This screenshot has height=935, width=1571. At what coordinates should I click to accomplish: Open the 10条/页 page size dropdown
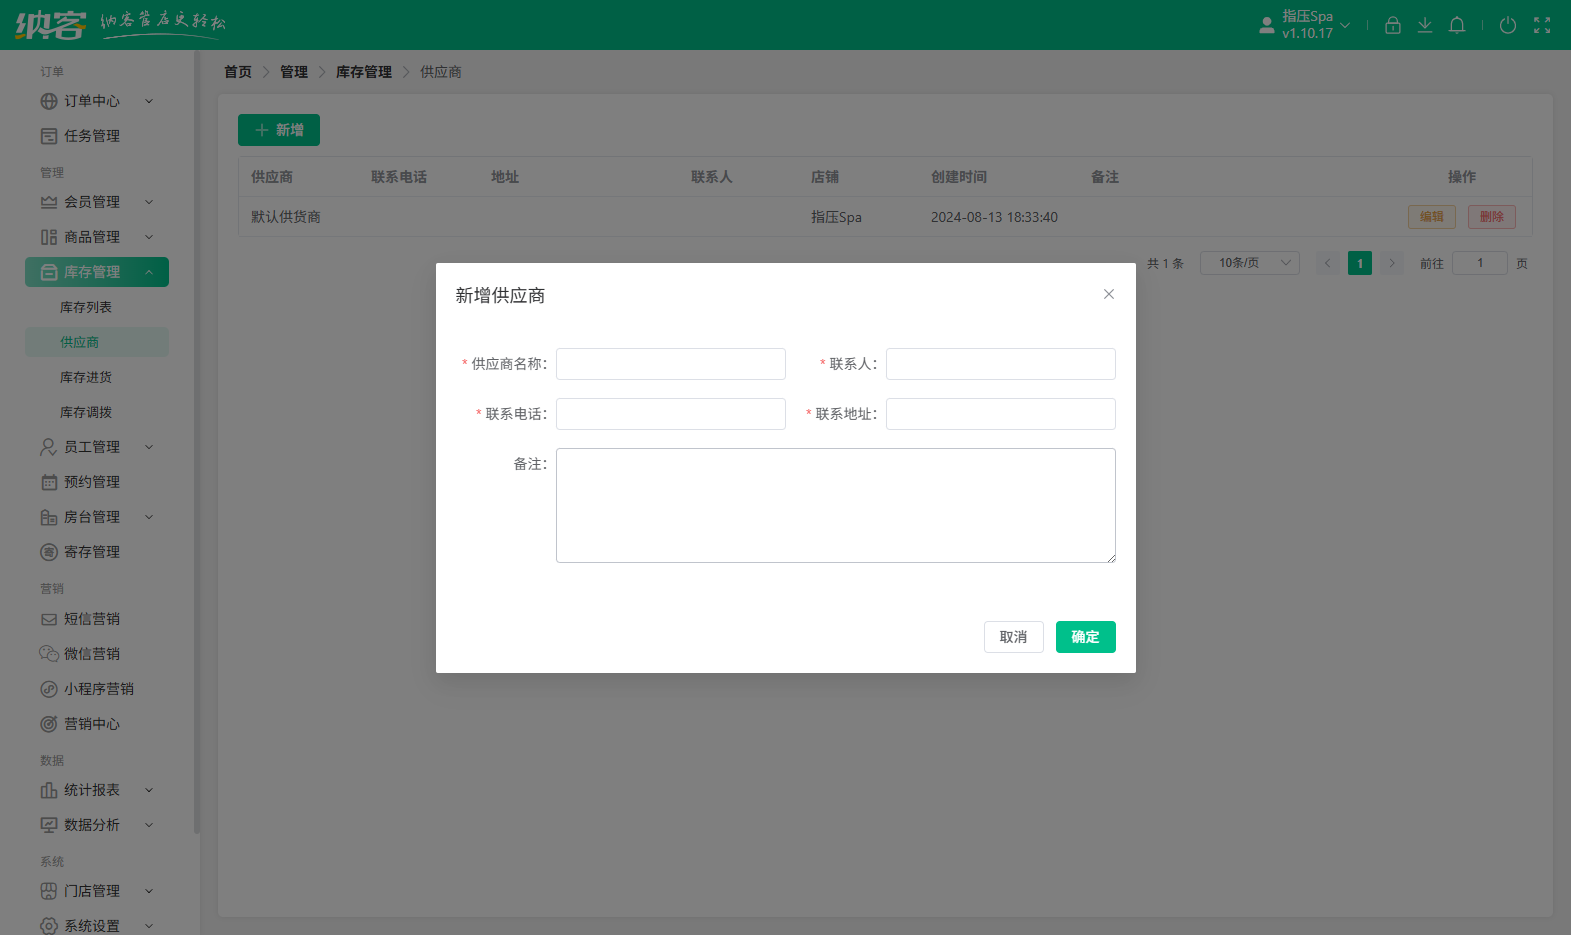1249,263
